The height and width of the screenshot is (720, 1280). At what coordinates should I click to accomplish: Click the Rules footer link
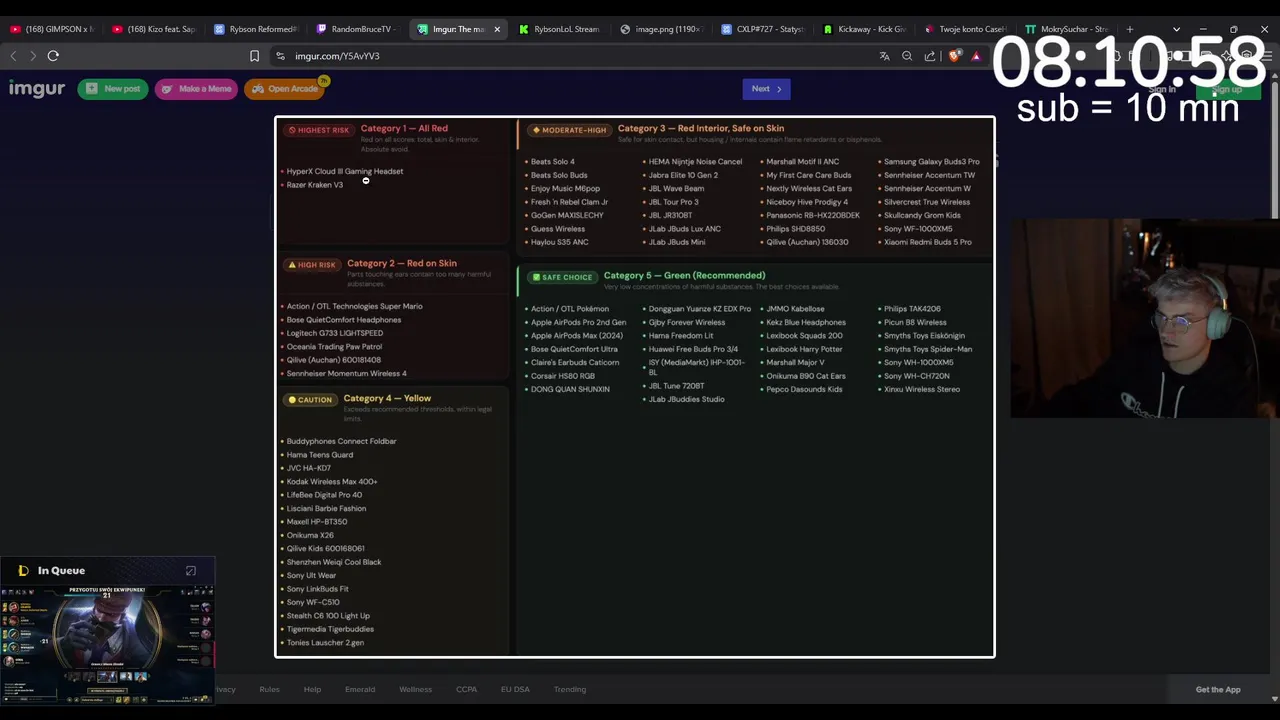point(269,689)
